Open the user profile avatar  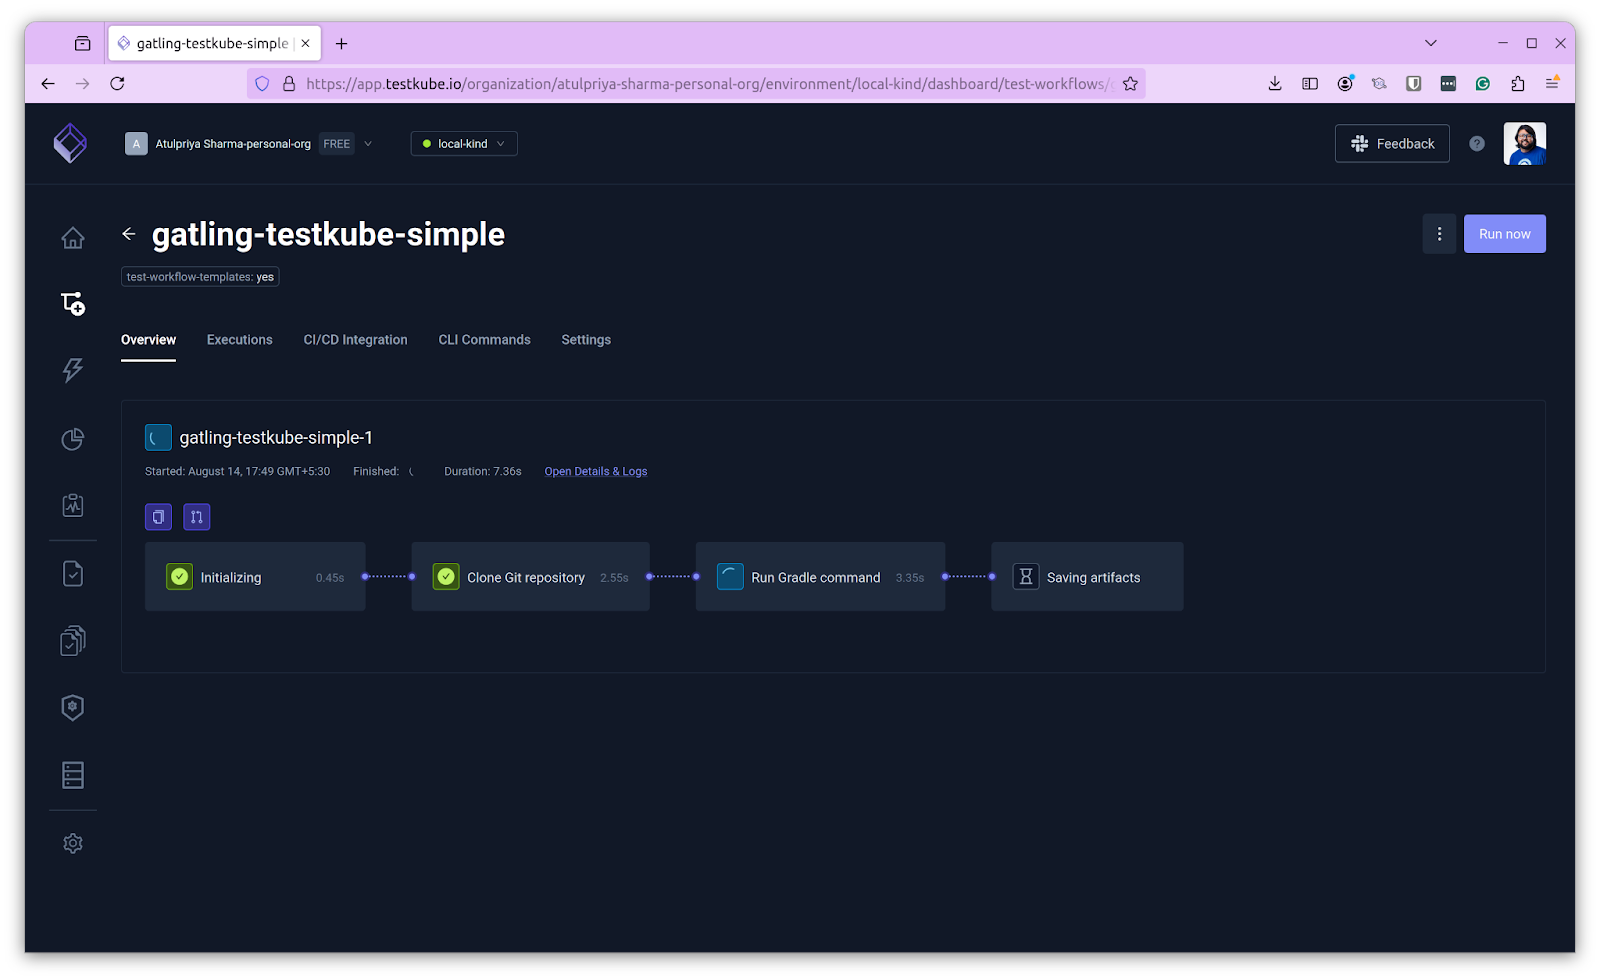[x=1525, y=144]
